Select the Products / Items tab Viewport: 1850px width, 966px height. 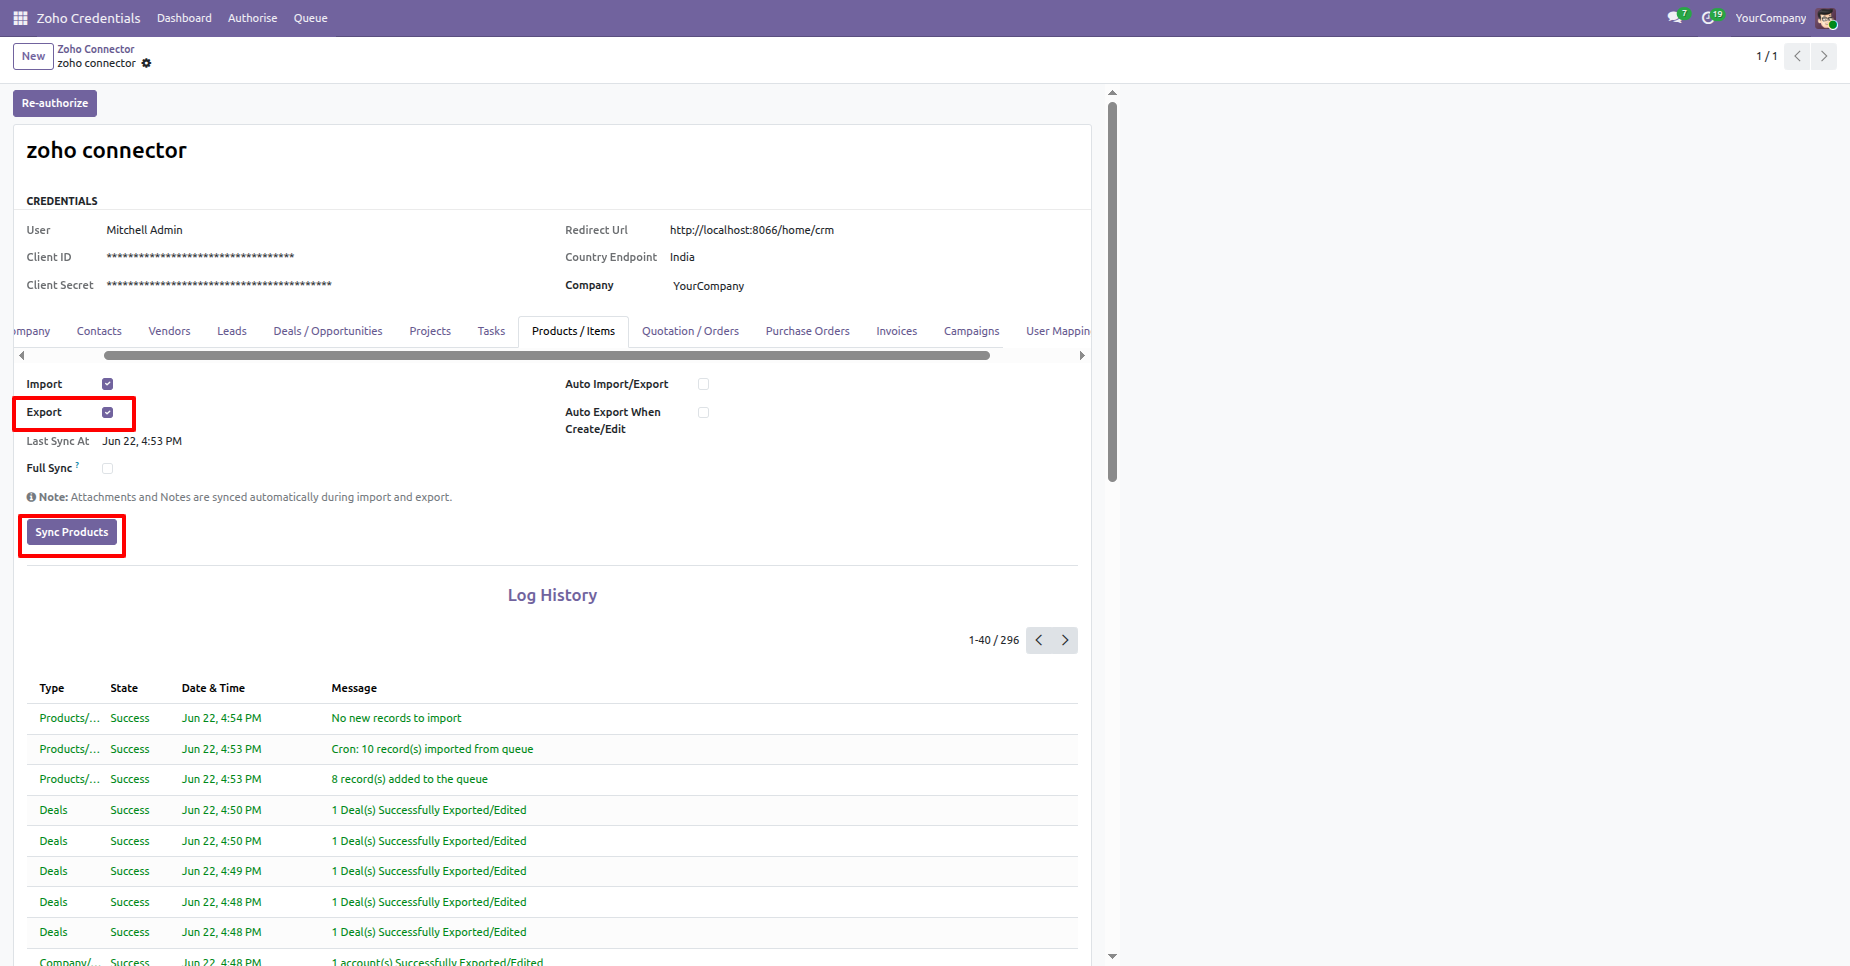[573, 331]
